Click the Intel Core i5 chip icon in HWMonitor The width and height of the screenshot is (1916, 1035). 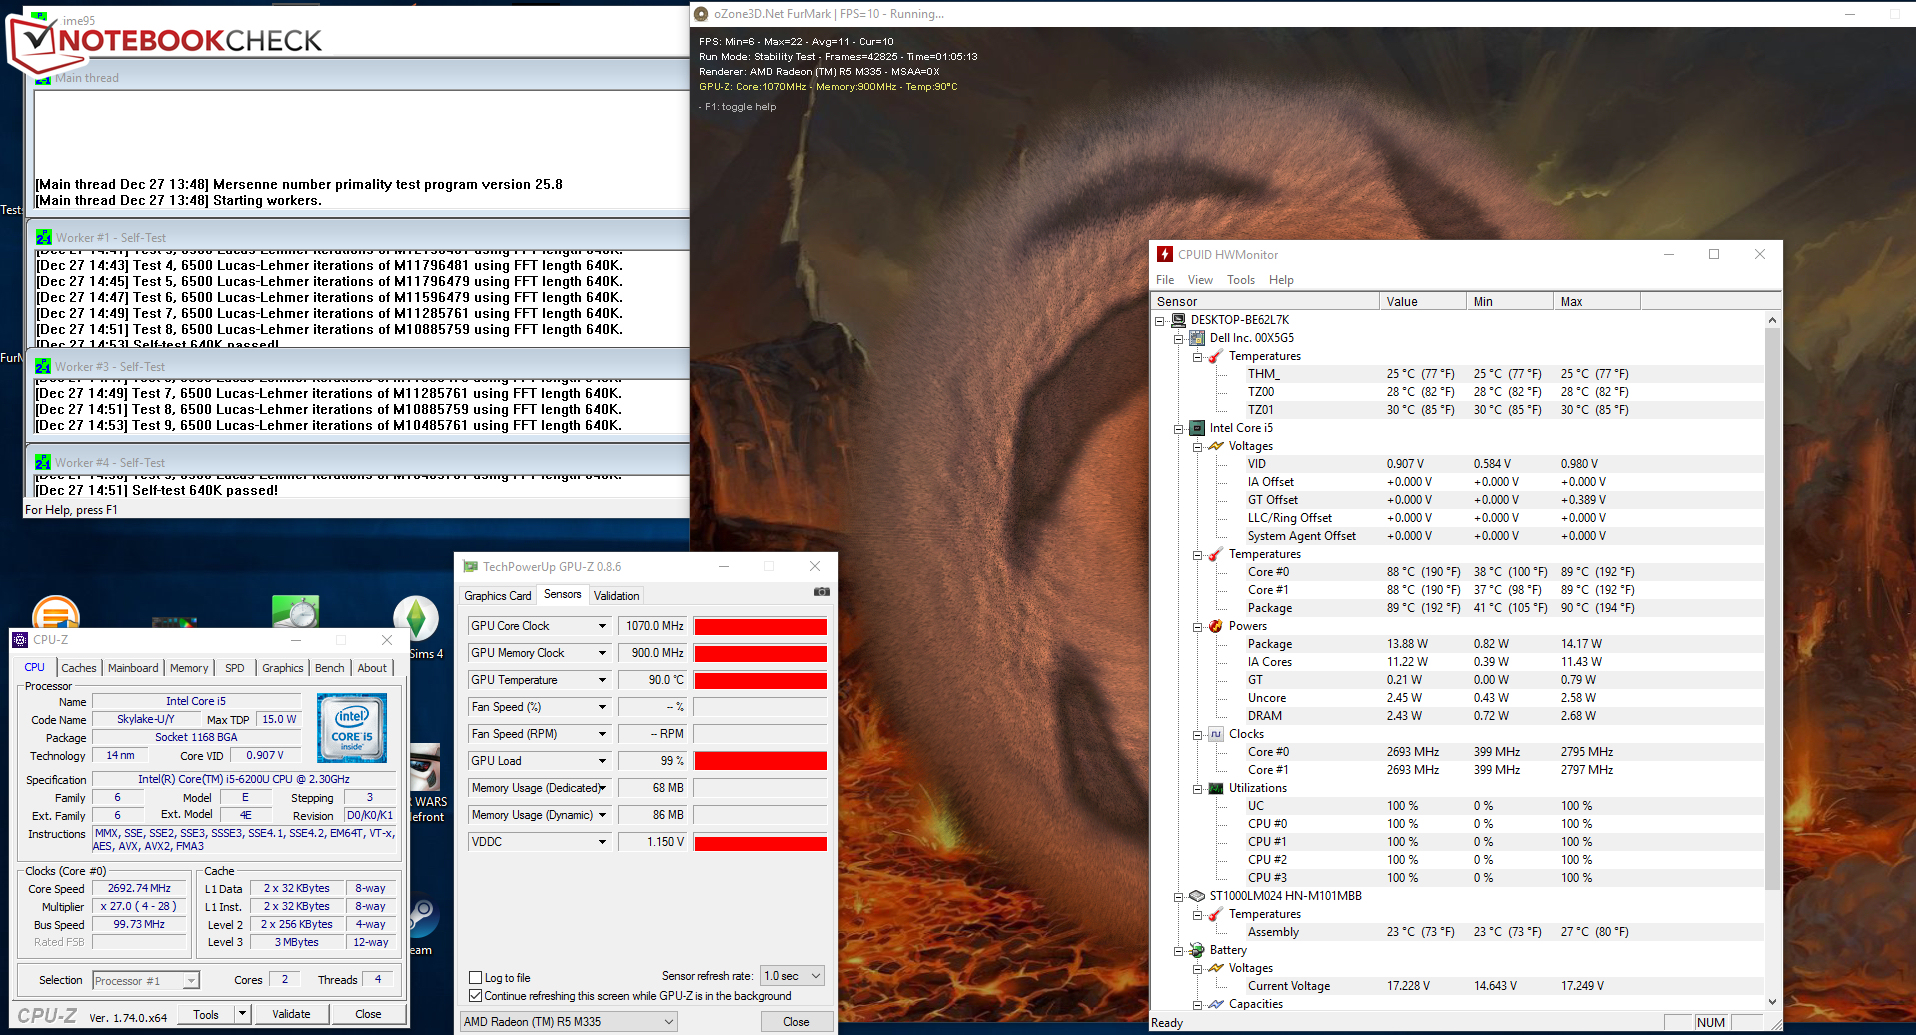tap(1197, 428)
